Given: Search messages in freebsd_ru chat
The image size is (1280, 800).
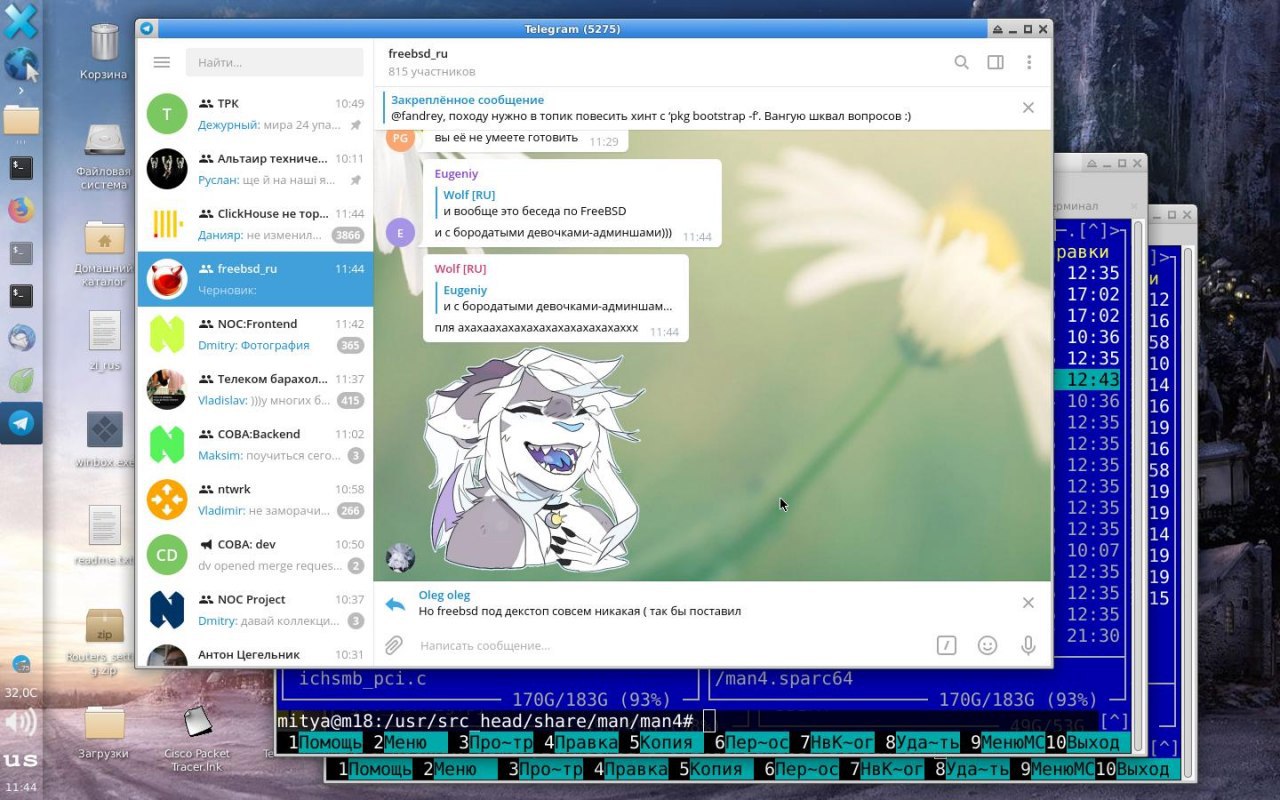Looking at the screenshot, I should coord(961,62).
